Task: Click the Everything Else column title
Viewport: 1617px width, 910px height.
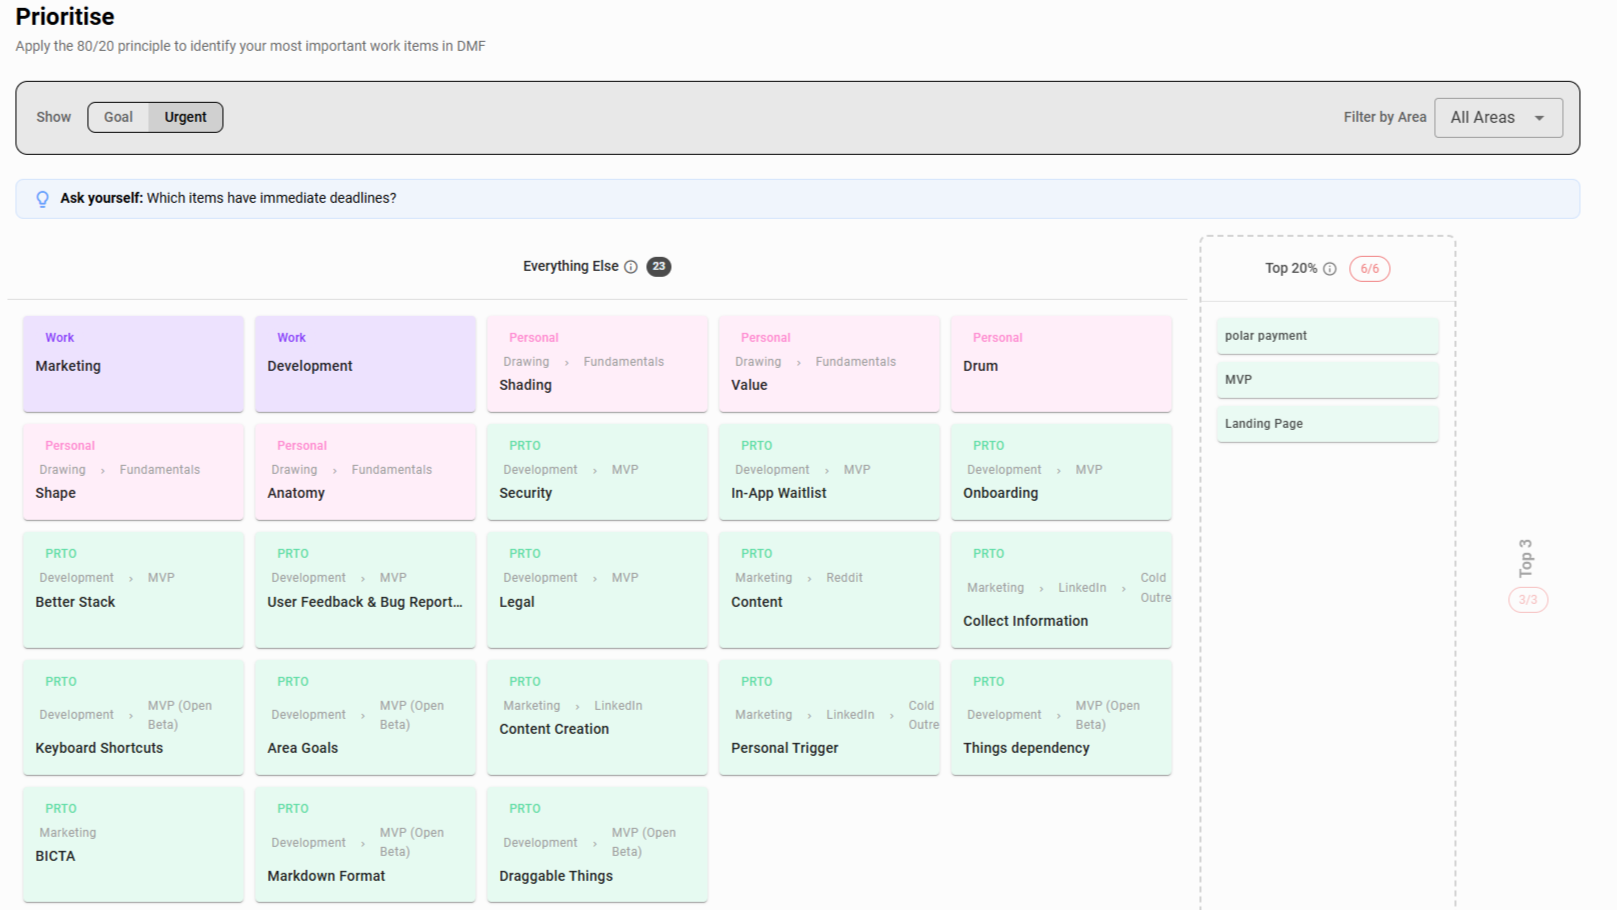Action: tap(570, 267)
